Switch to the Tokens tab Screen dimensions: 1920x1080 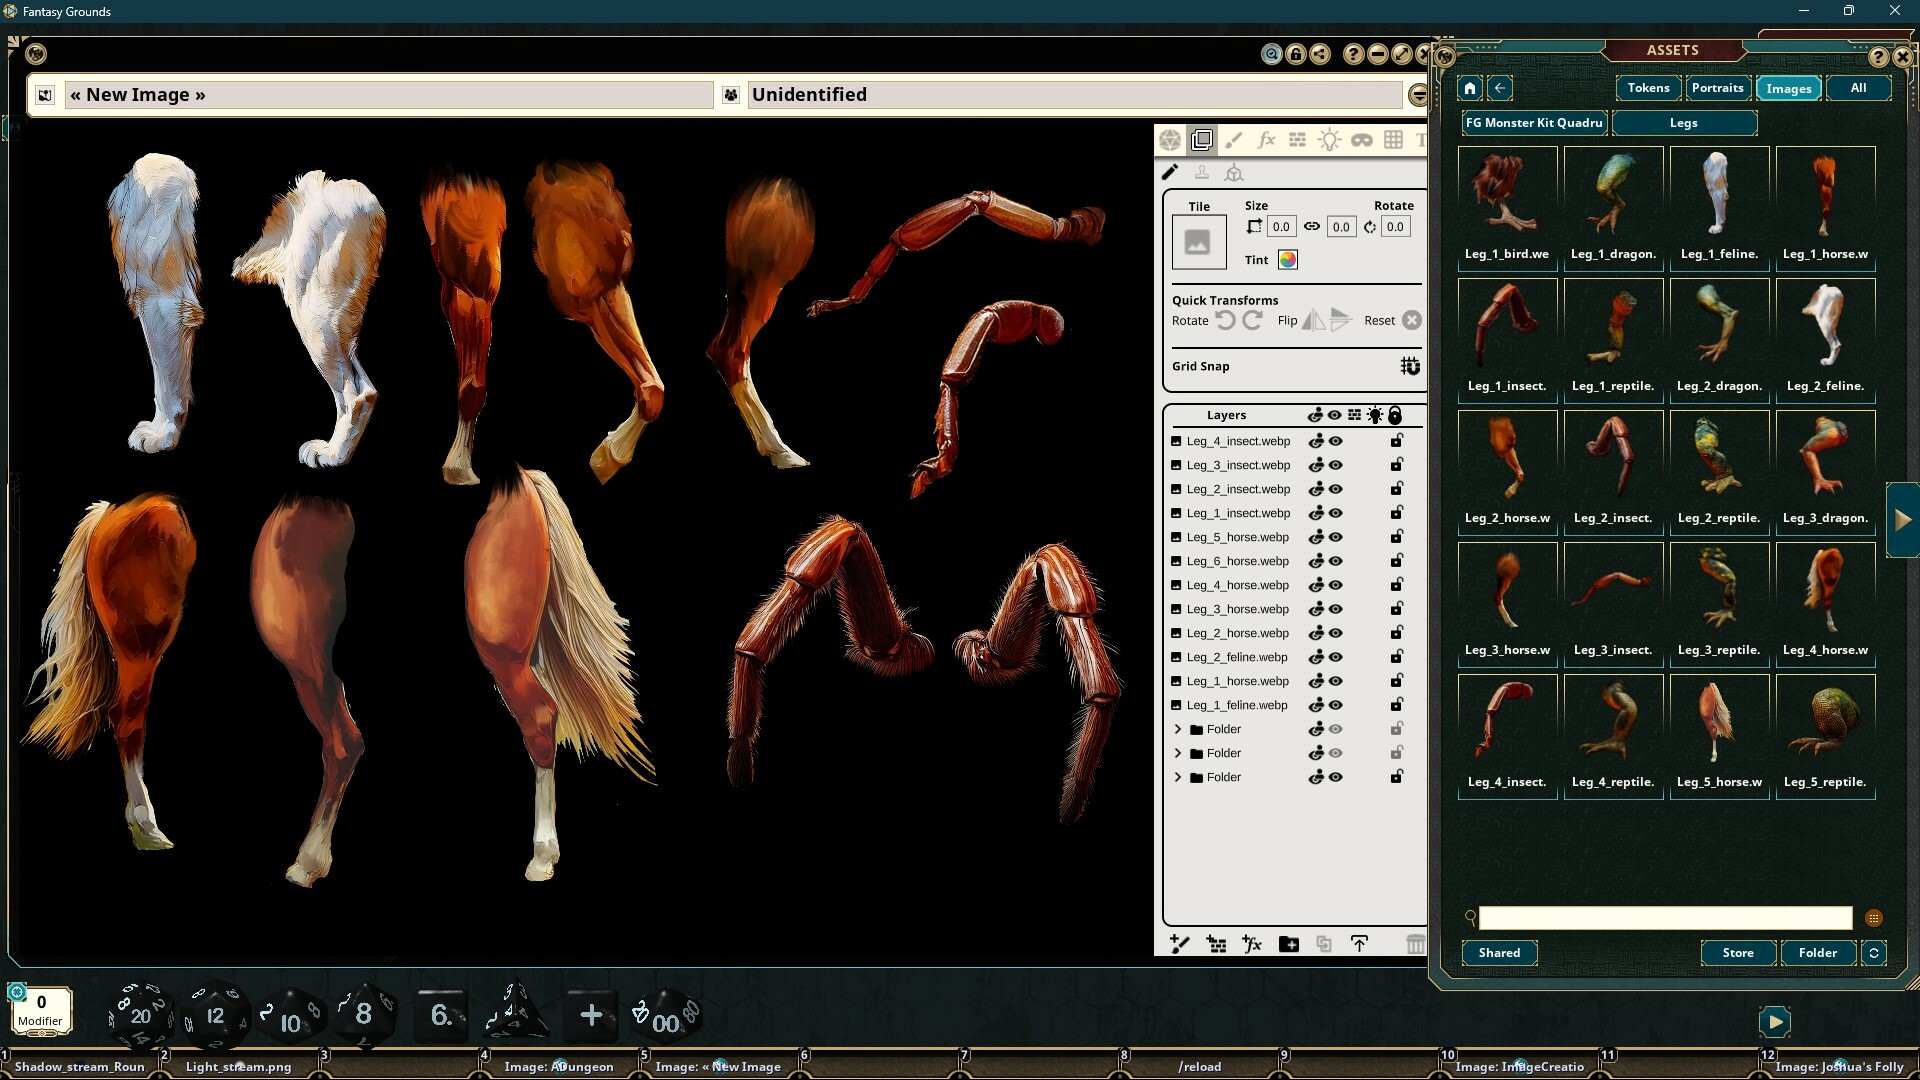(x=1647, y=88)
